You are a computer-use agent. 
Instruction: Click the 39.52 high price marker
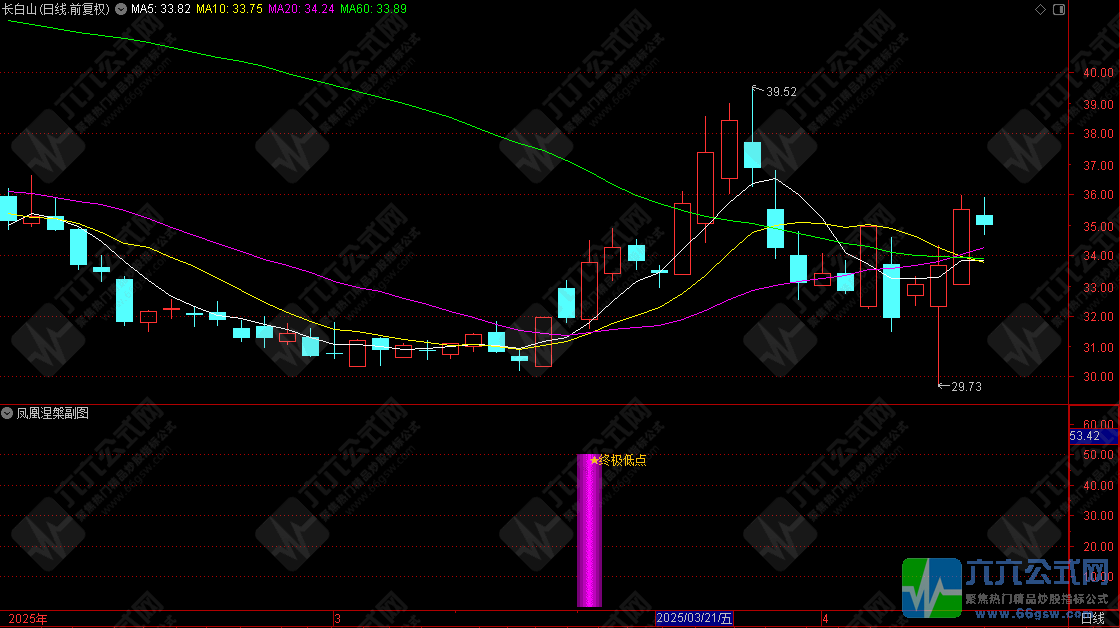point(781,92)
